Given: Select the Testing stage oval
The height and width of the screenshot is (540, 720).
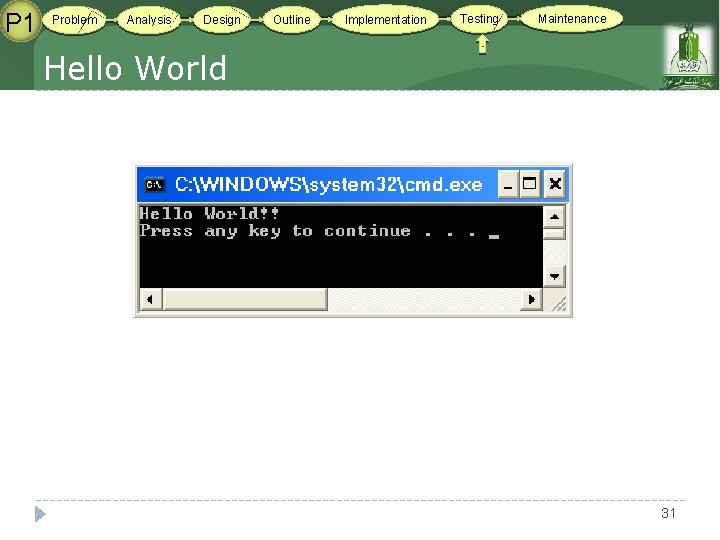Looking at the screenshot, I should tap(479, 19).
